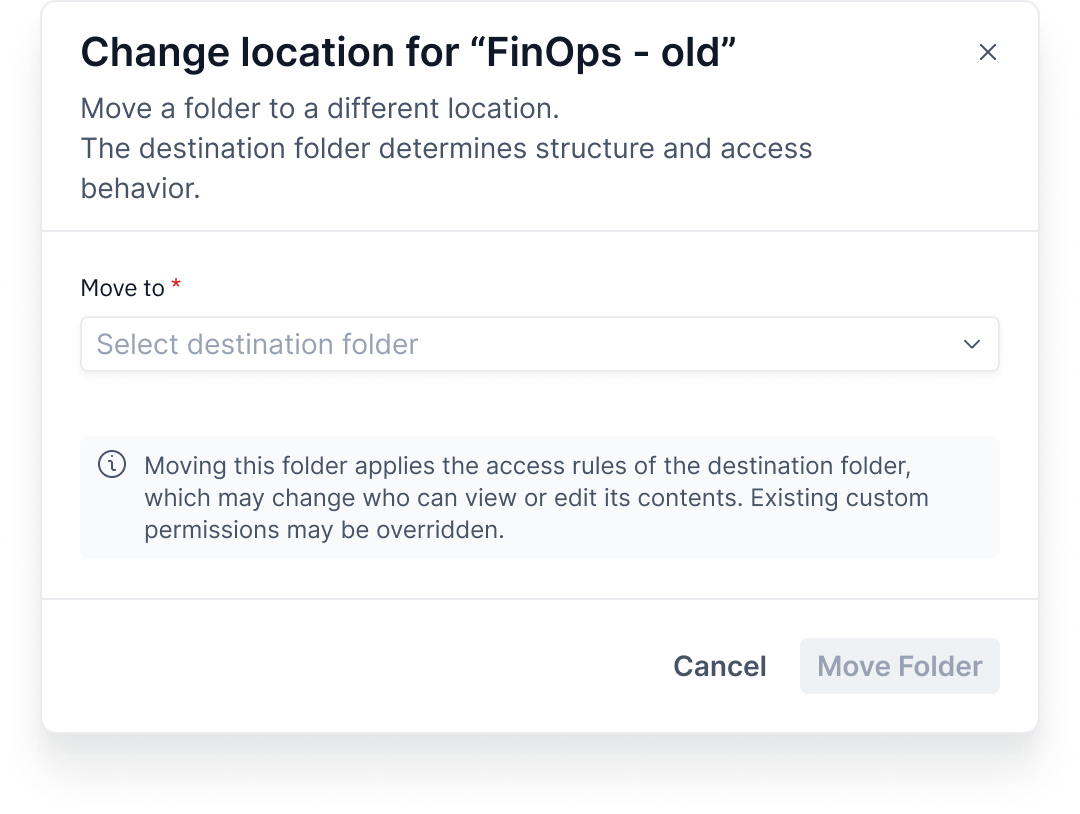Click the 'destination folder determines structure' sentence
Viewport: 1080px width, 814px height.
(x=446, y=149)
